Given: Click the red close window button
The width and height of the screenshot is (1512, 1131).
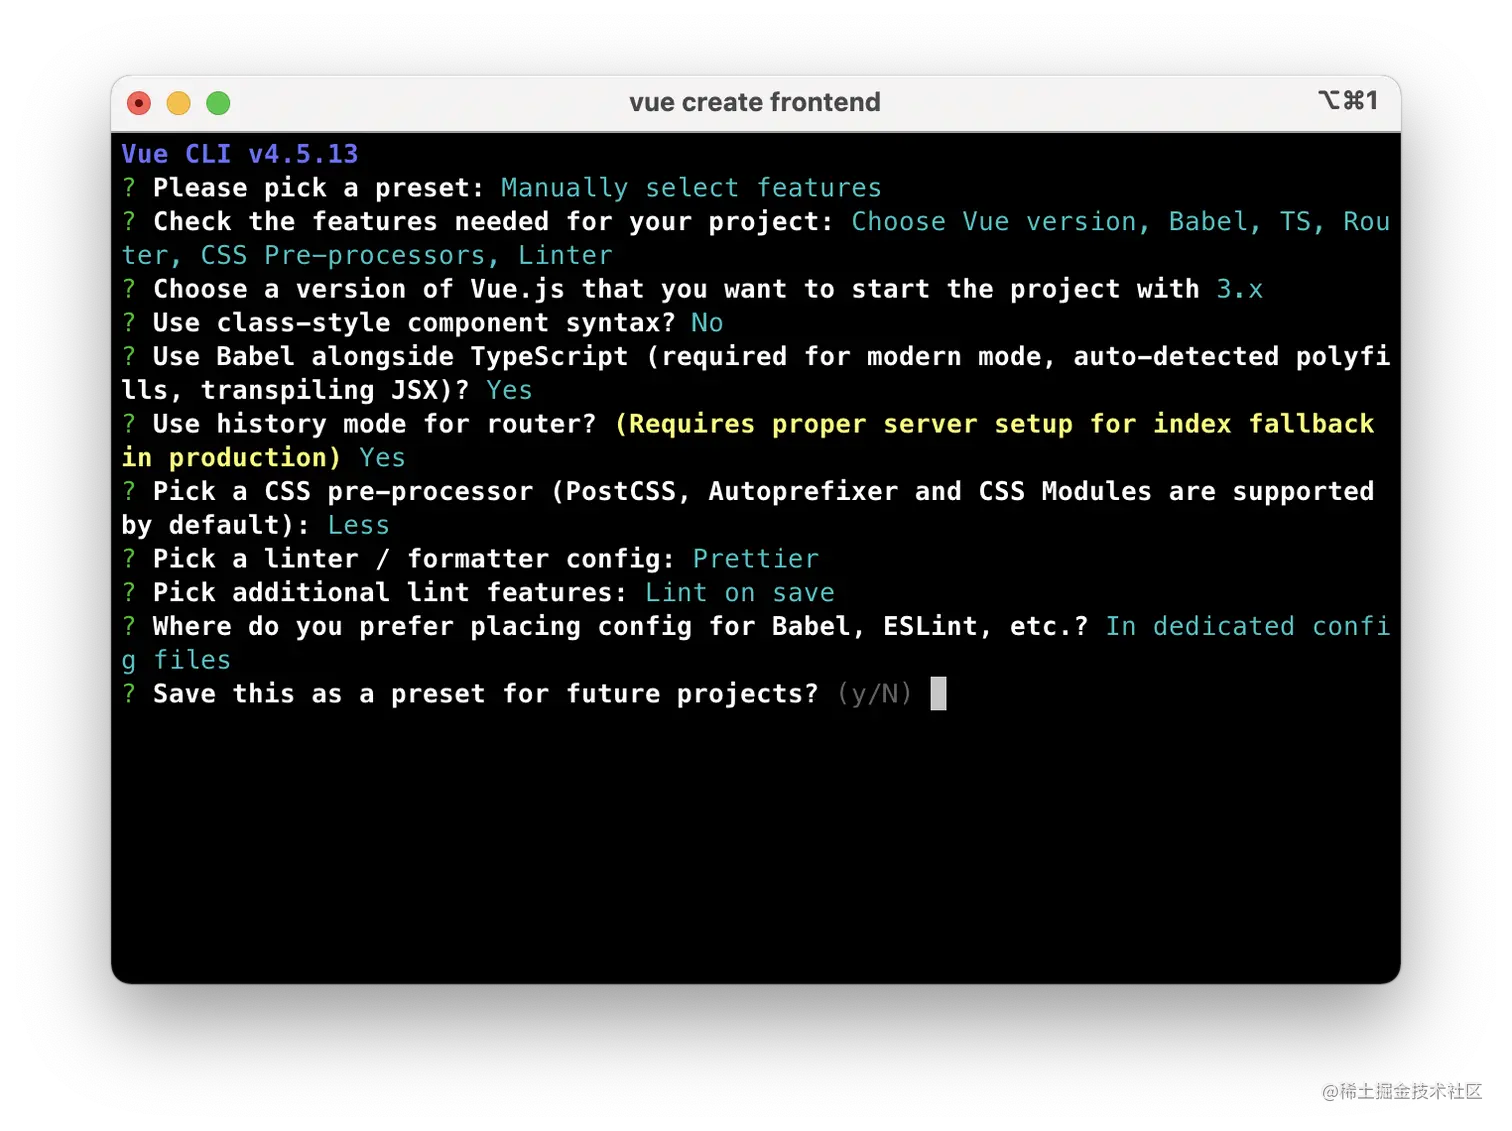Looking at the screenshot, I should (138, 103).
